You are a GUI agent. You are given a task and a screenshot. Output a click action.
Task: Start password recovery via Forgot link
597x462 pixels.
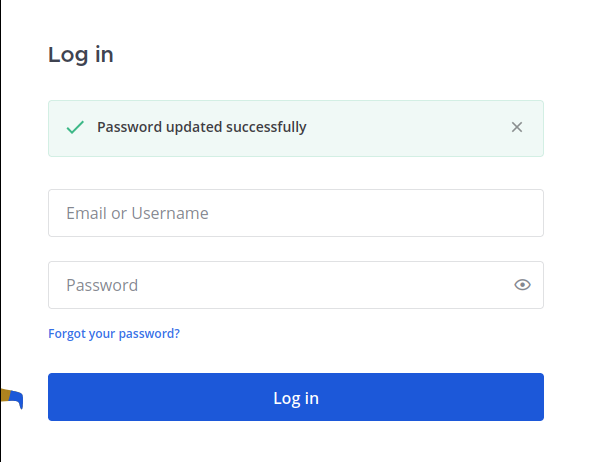tap(114, 334)
